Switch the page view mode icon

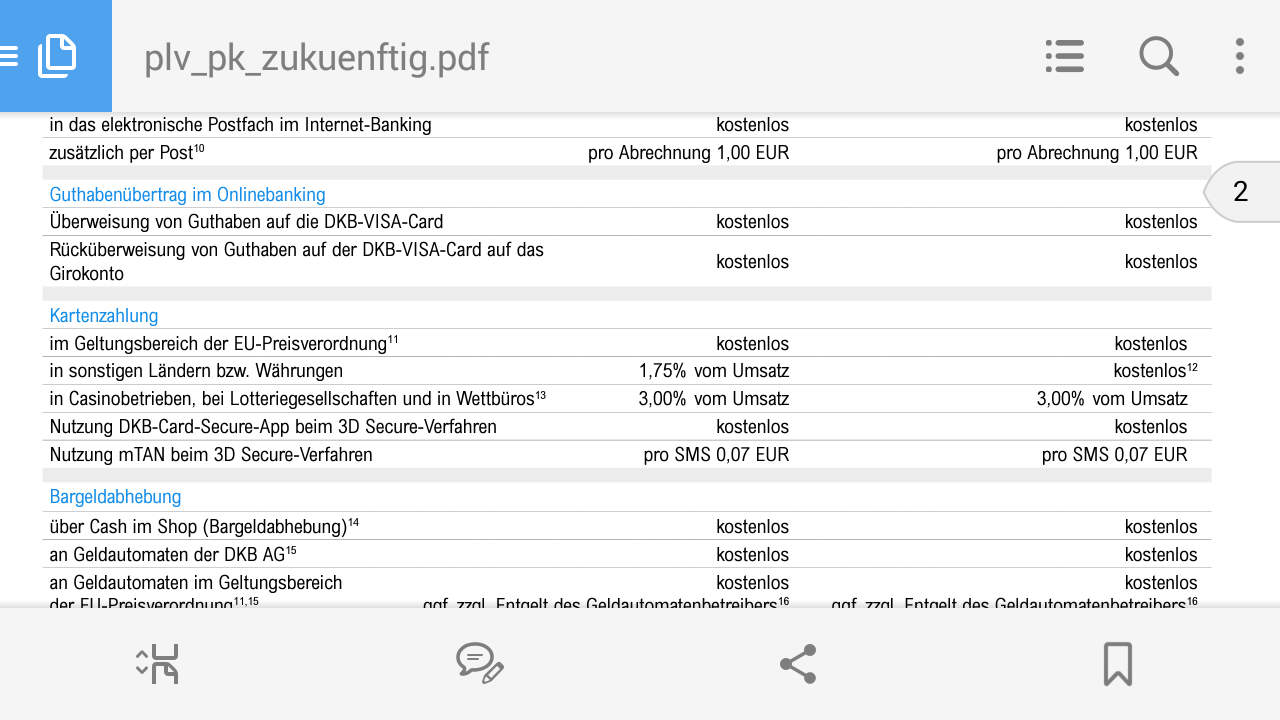(x=157, y=664)
